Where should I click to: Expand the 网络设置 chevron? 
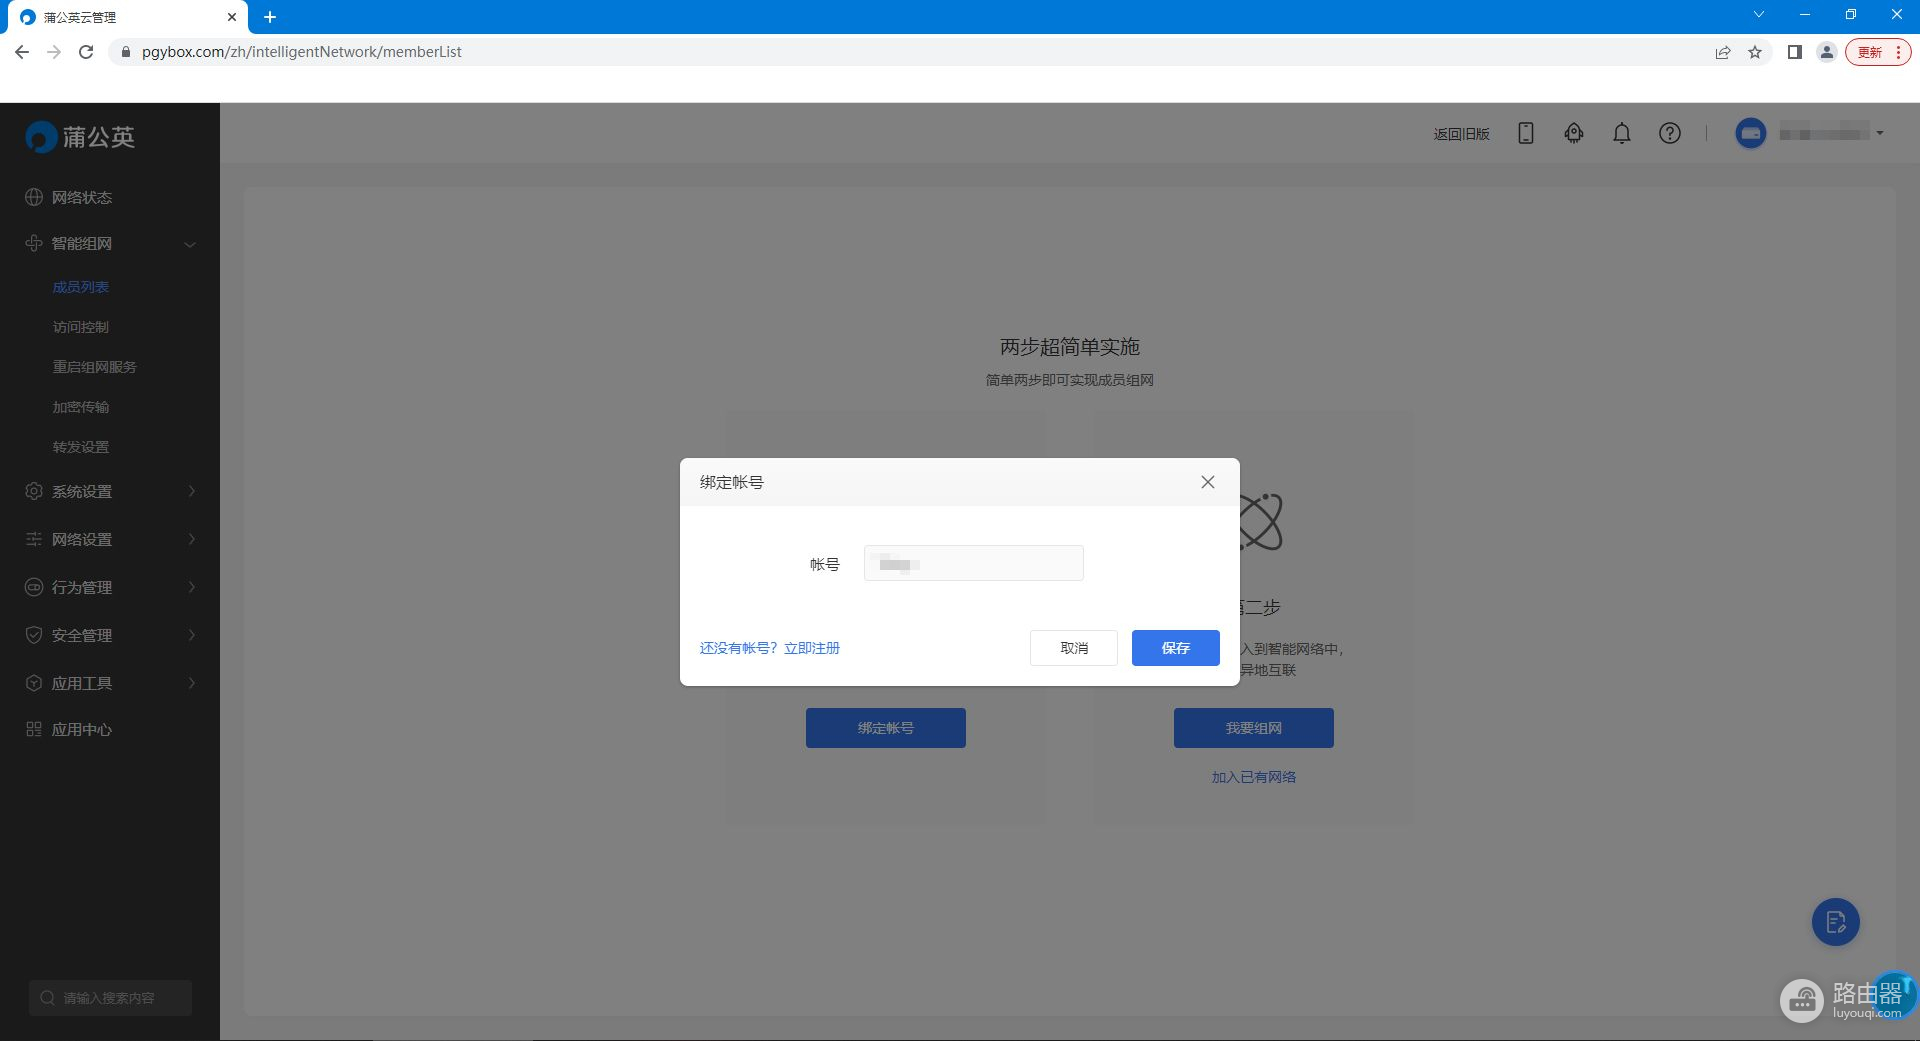(191, 539)
